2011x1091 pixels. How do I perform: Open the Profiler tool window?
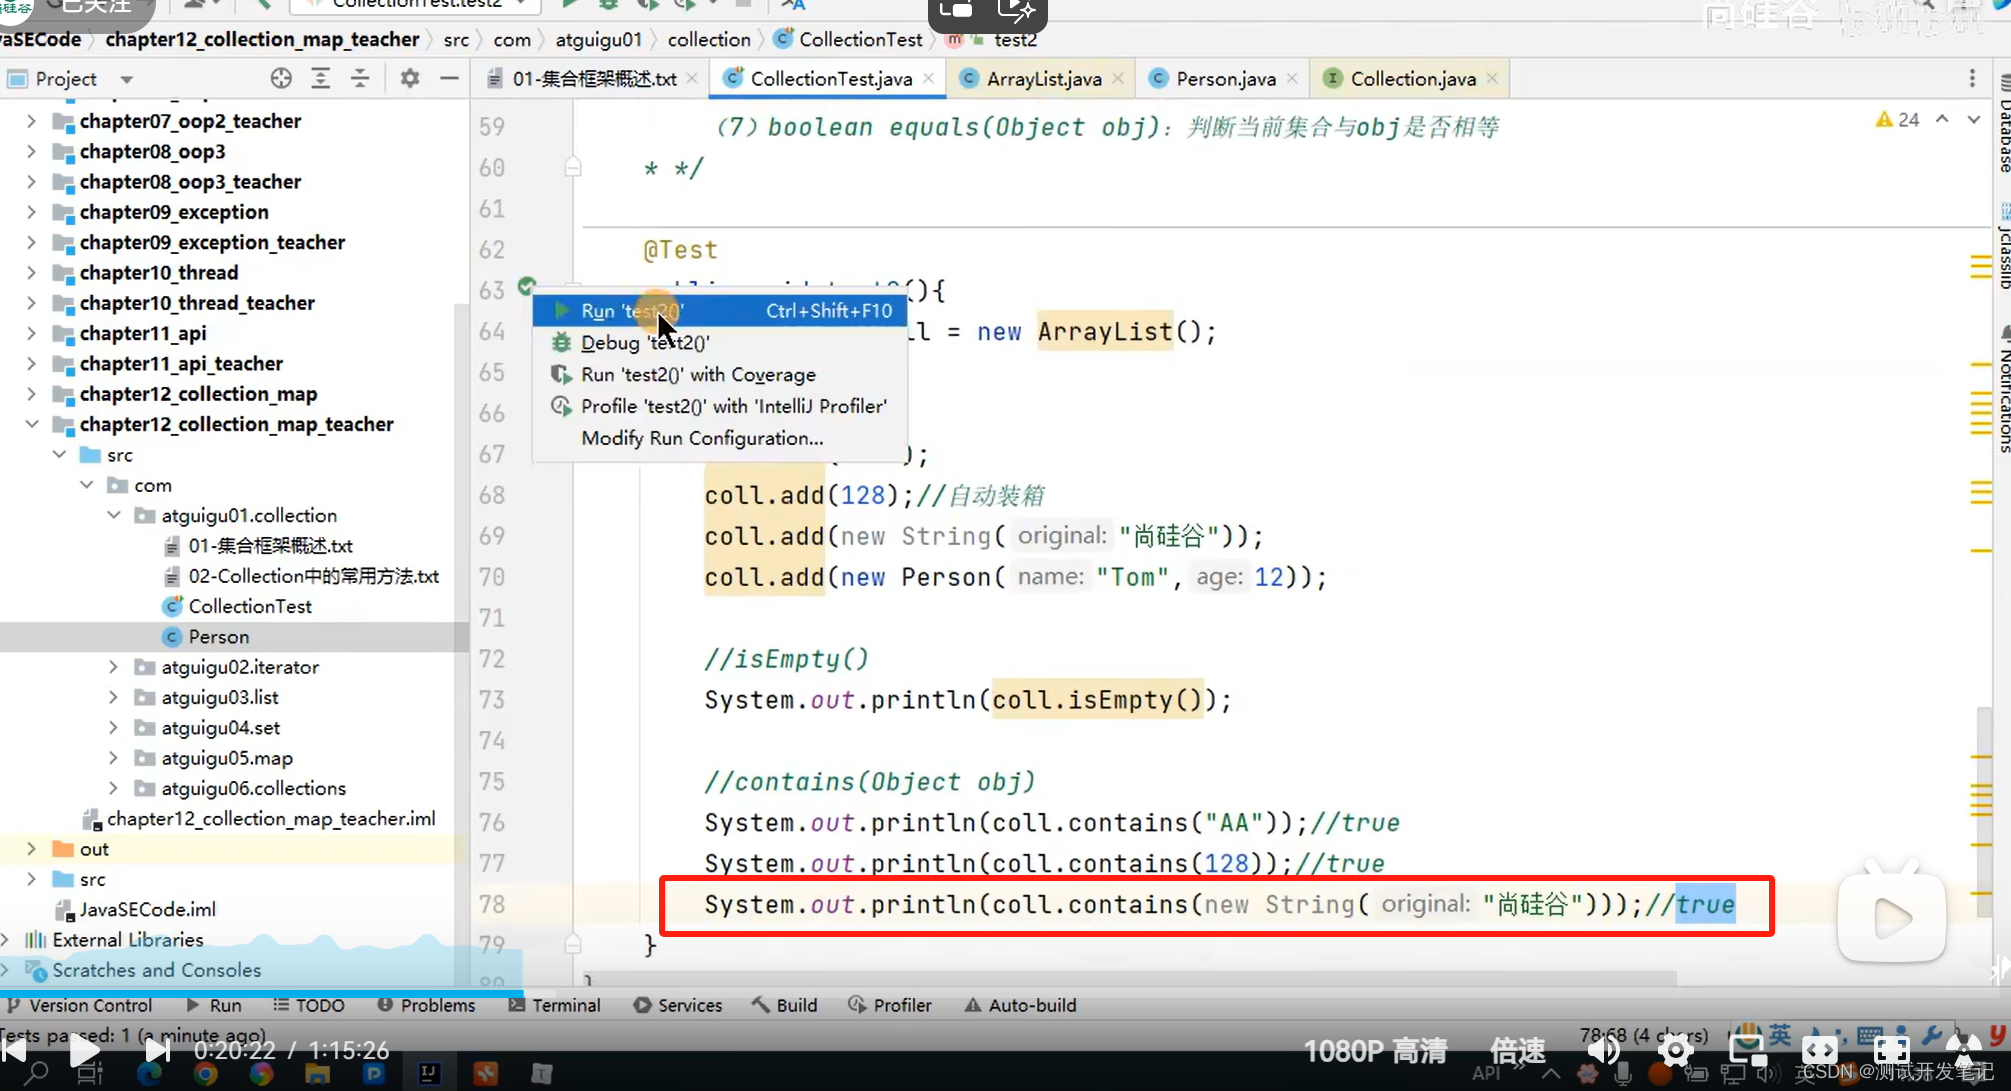890,1005
